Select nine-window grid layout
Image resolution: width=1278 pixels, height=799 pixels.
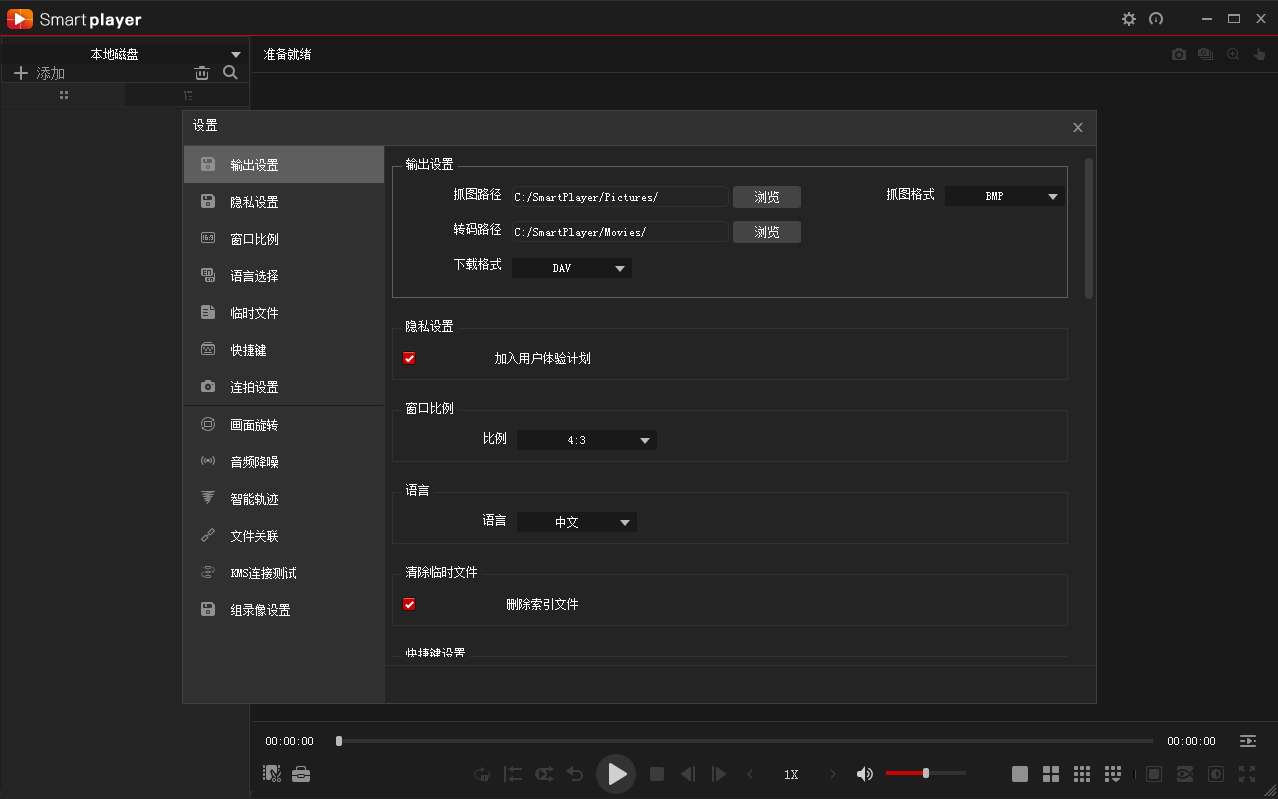[x=1081, y=774]
